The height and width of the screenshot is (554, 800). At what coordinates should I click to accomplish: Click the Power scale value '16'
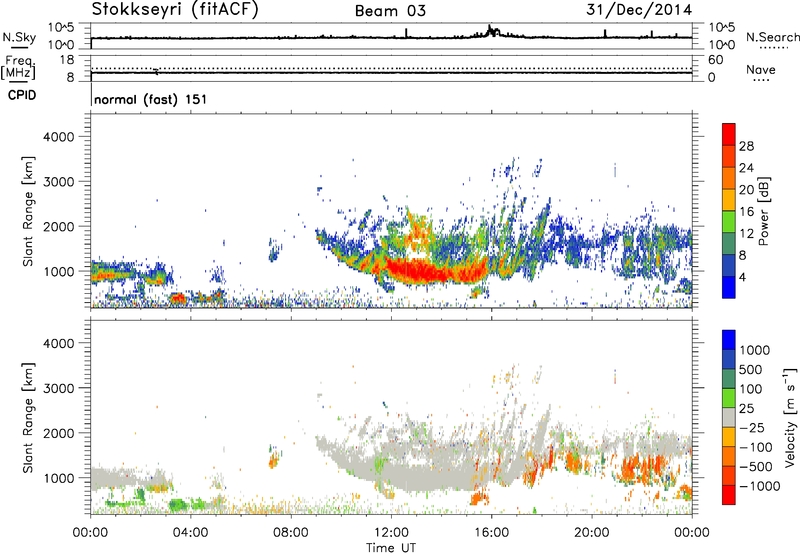point(746,212)
